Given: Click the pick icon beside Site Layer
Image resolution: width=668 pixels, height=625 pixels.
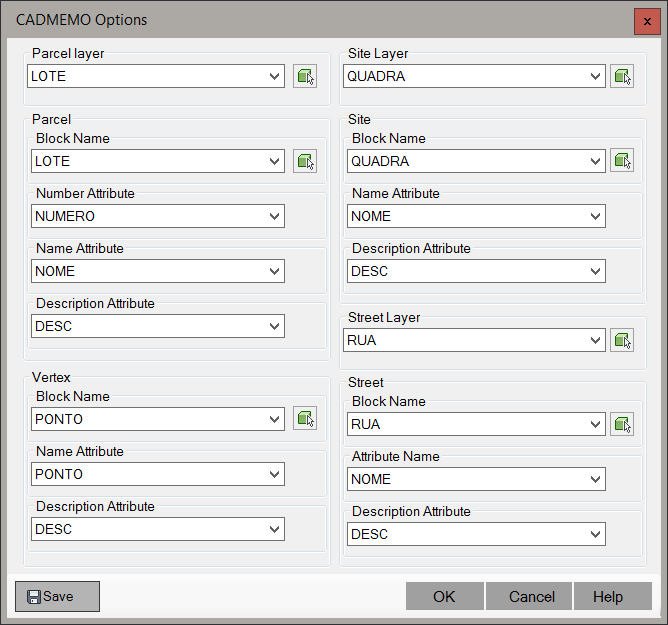Looking at the screenshot, I should [622, 77].
